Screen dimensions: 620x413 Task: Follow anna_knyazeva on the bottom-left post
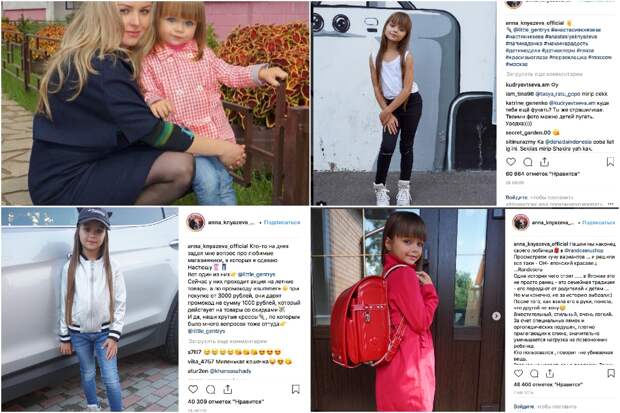pos(282,222)
